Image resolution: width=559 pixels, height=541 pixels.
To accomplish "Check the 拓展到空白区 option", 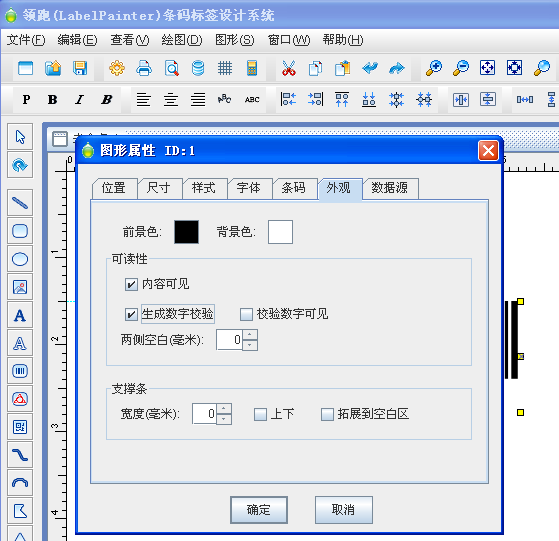I will pyautogui.click(x=327, y=414).
